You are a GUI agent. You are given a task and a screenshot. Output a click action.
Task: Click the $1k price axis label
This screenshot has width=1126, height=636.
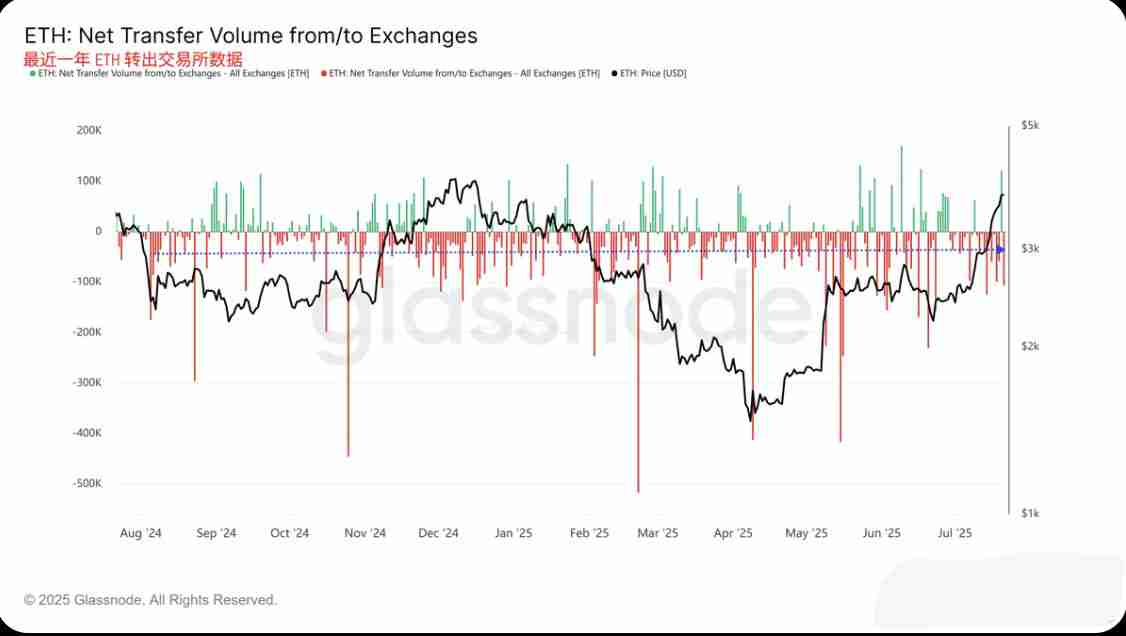pyautogui.click(x=1030, y=512)
